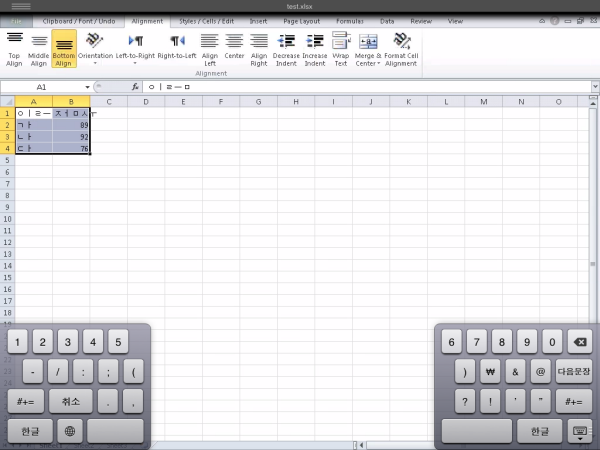The height and width of the screenshot is (450, 600).
Task: Select cell B2 containing 89
Action: pos(71,125)
